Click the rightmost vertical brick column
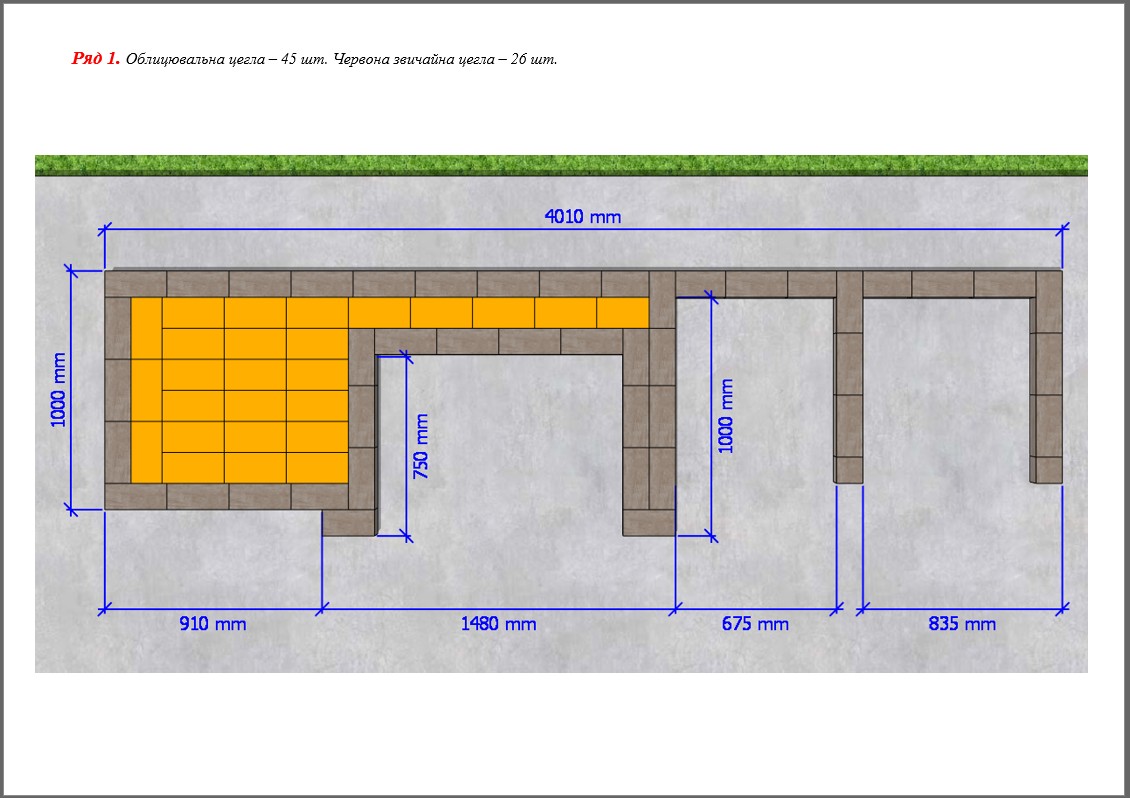 tap(1048, 380)
